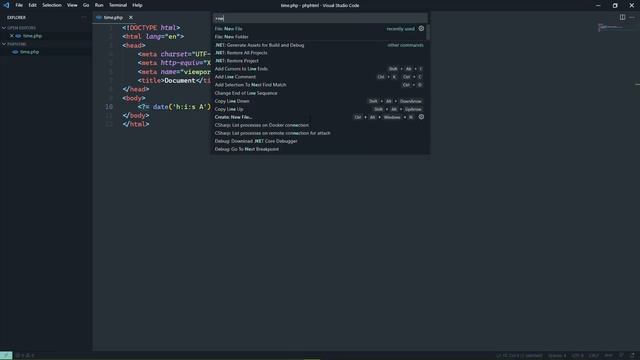Click the command palette scrollbar
Screen dimensions: 640x360
pyautogui.click(x=428, y=32)
